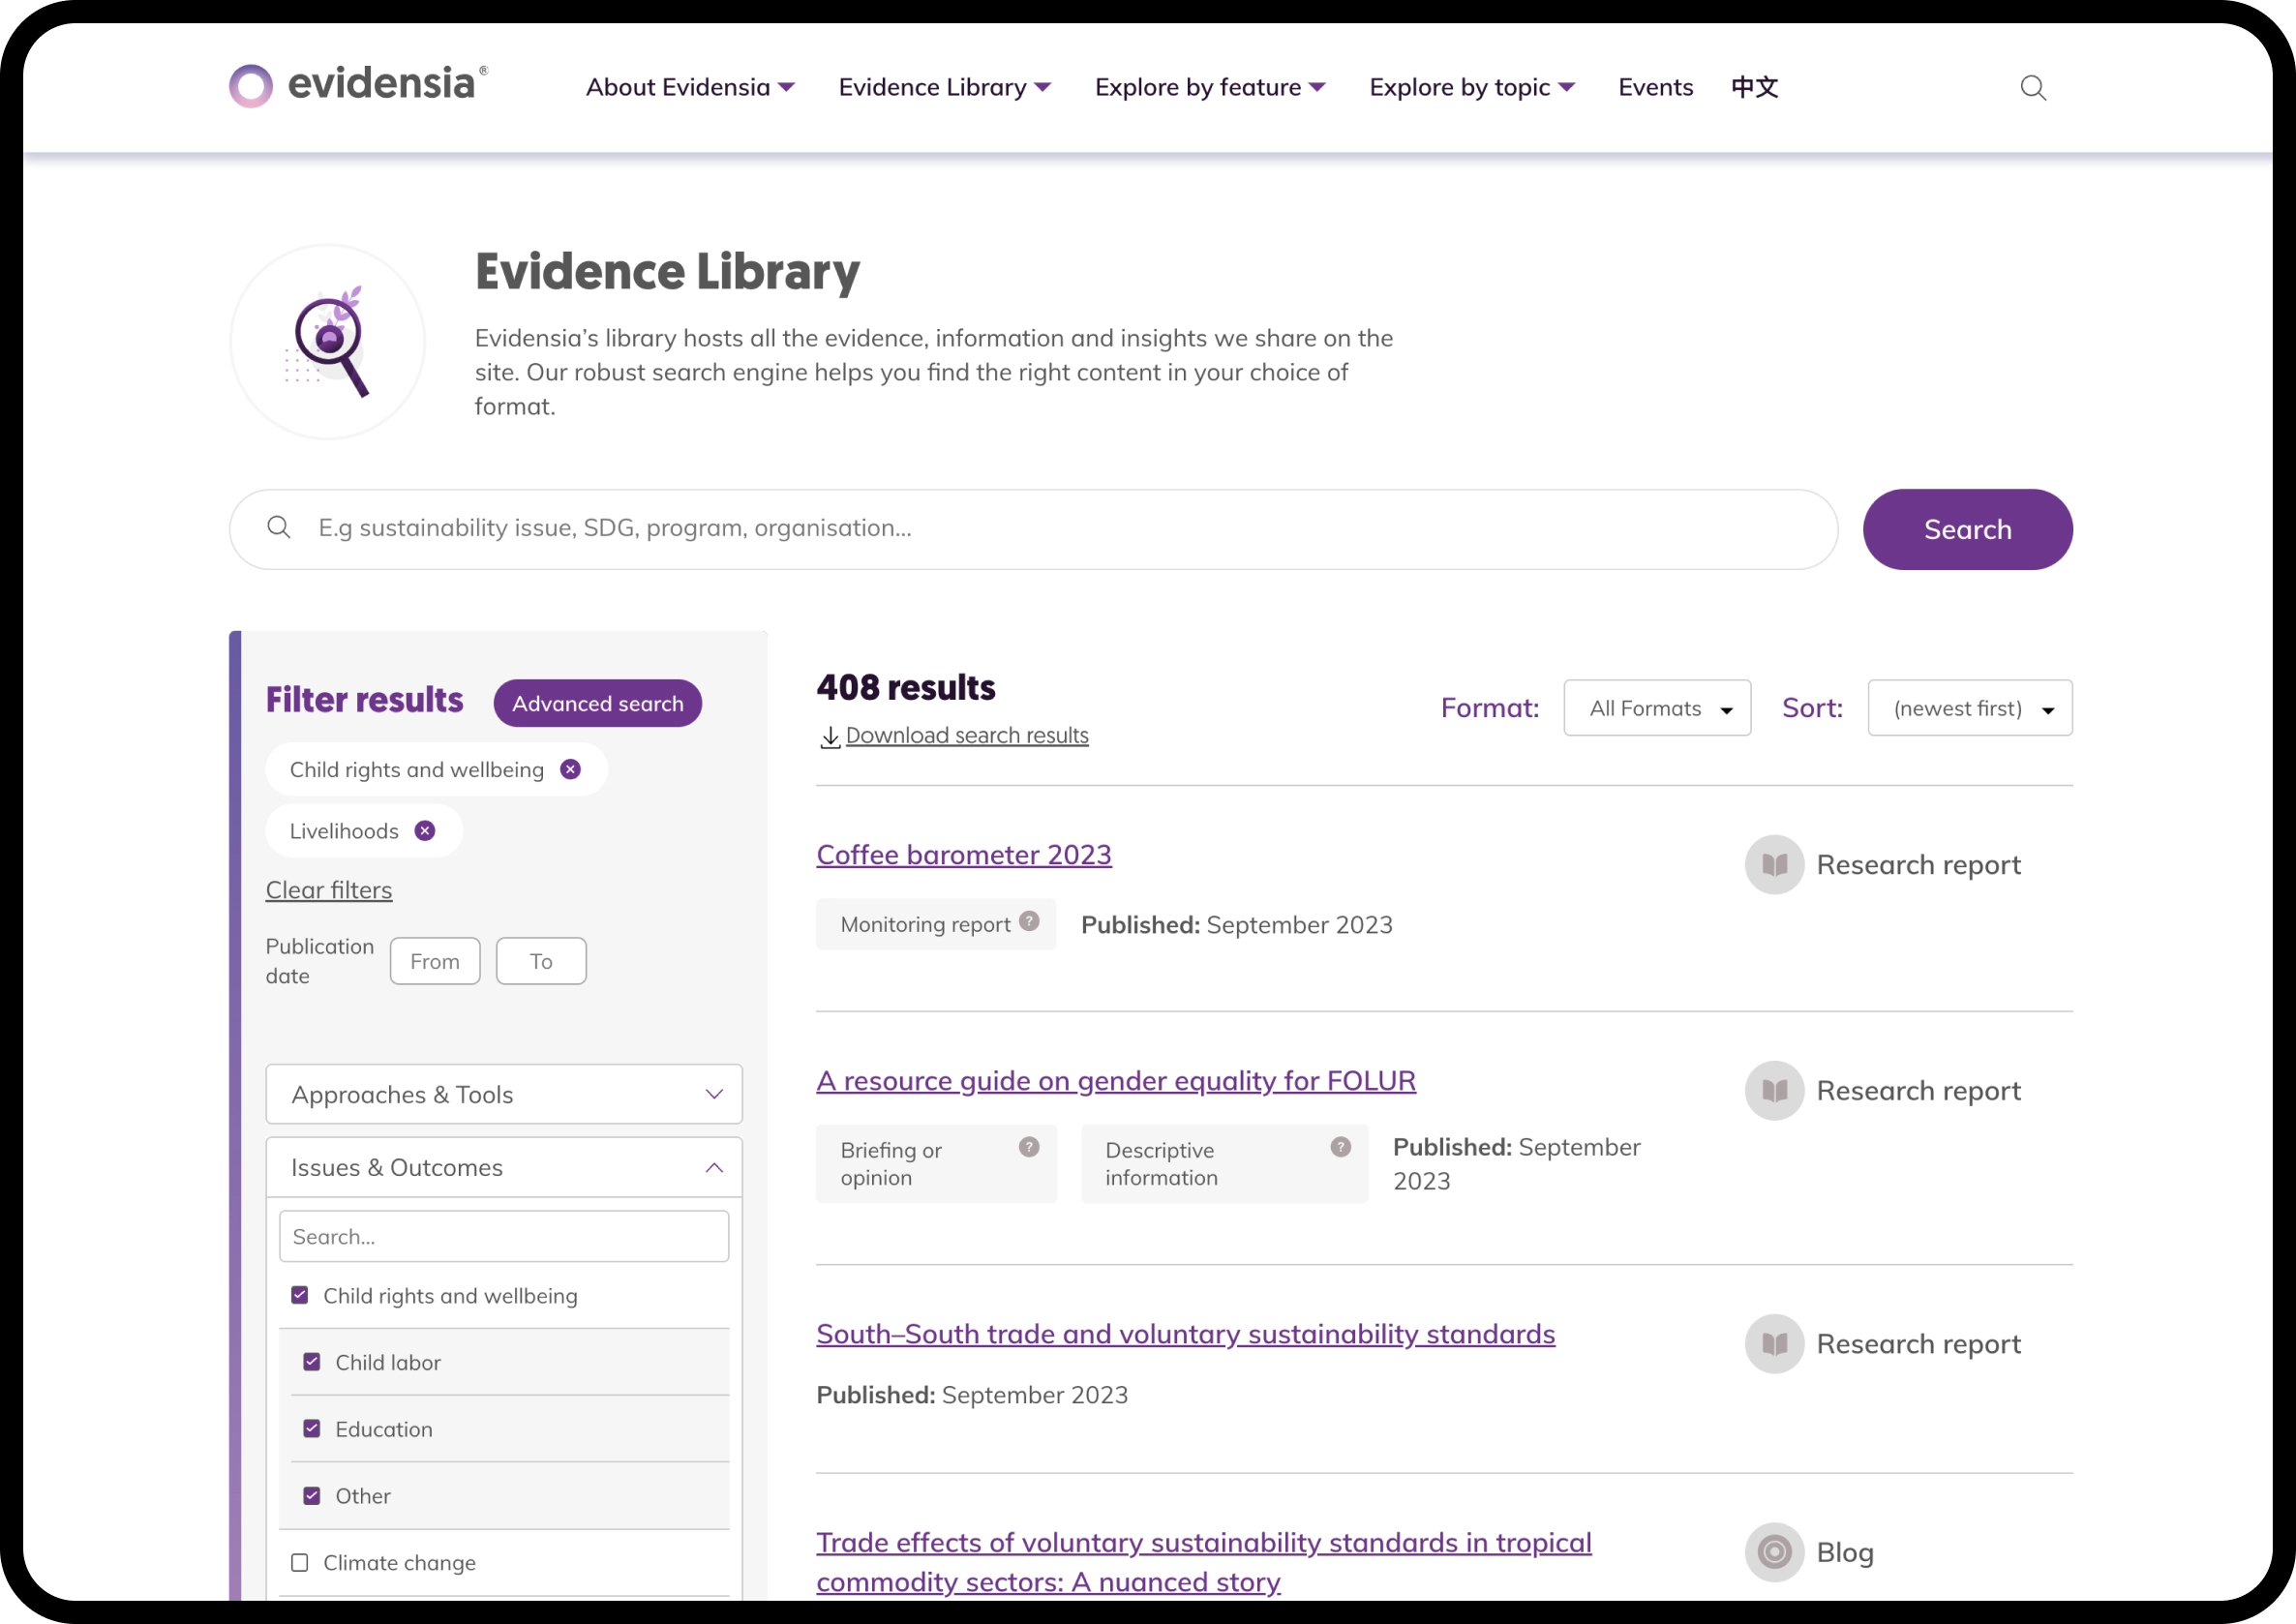
Task: Uncheck the Other checkbox
Action: [x=312, y=1496]
